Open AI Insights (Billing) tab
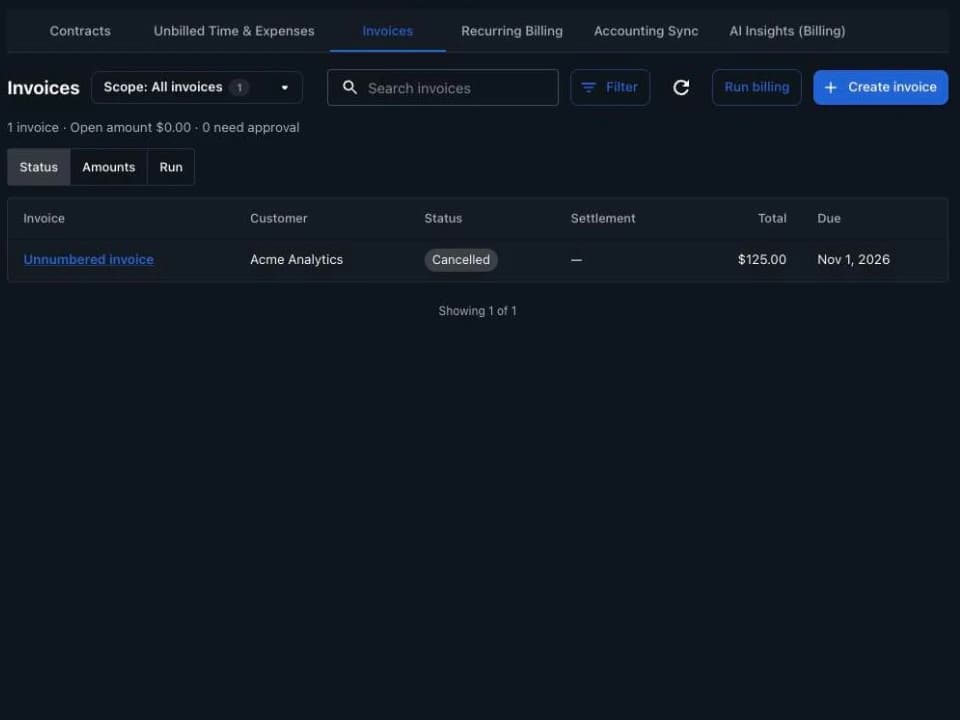The width and height of the screenshot is (960, 720). click(787, 31)
